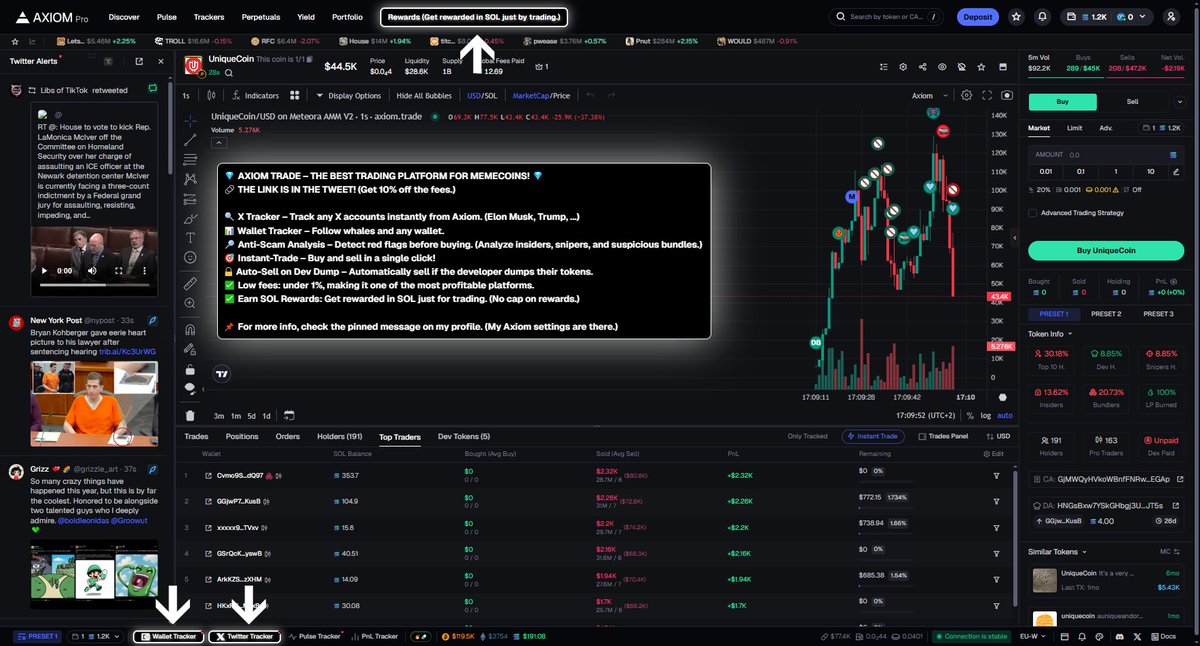1200x646 pixels.
Task: Switch the MarketCap/Price toggle
Action: tap(541, 95)
